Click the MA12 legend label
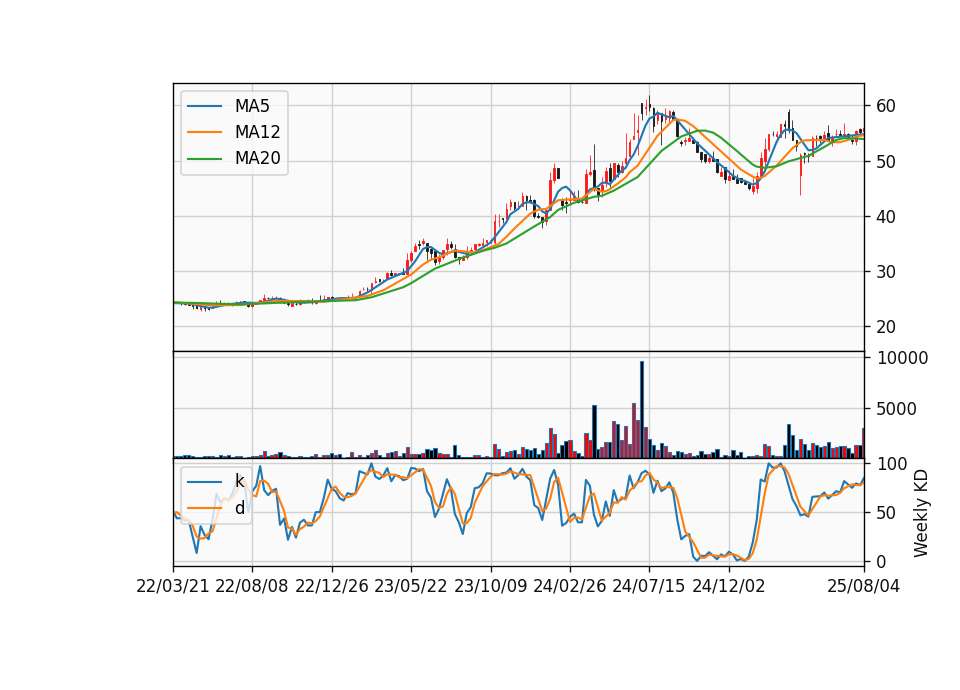 coord(257,132)
